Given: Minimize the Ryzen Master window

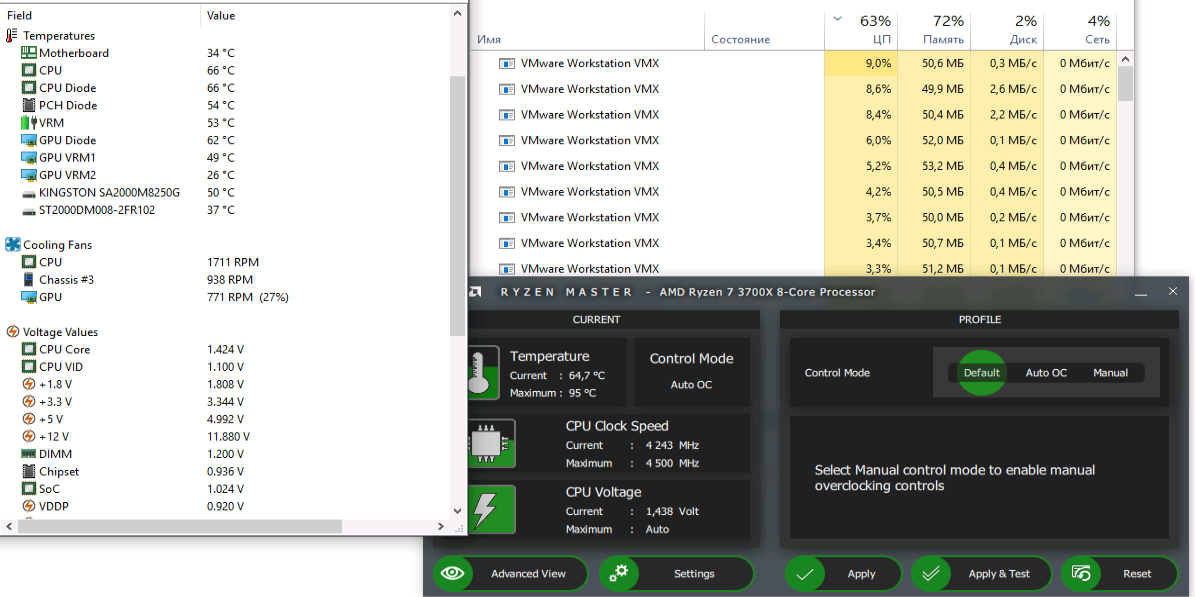Looking at the screenshot, I should (1141, 292).
